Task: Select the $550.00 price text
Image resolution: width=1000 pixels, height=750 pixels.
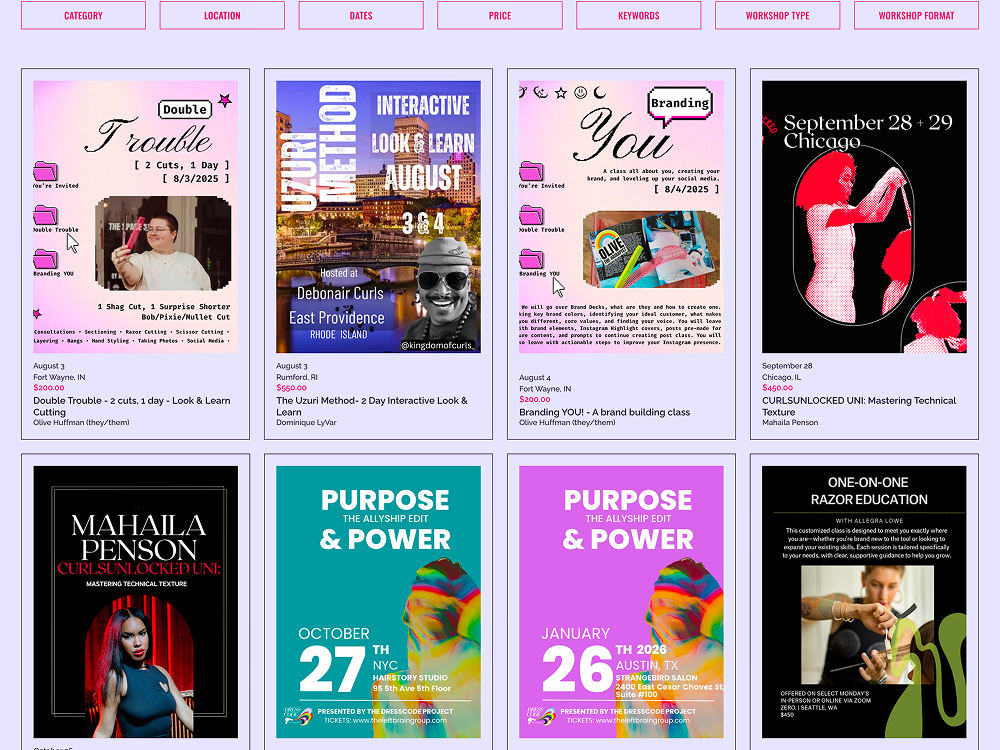Action: (291, 388)
